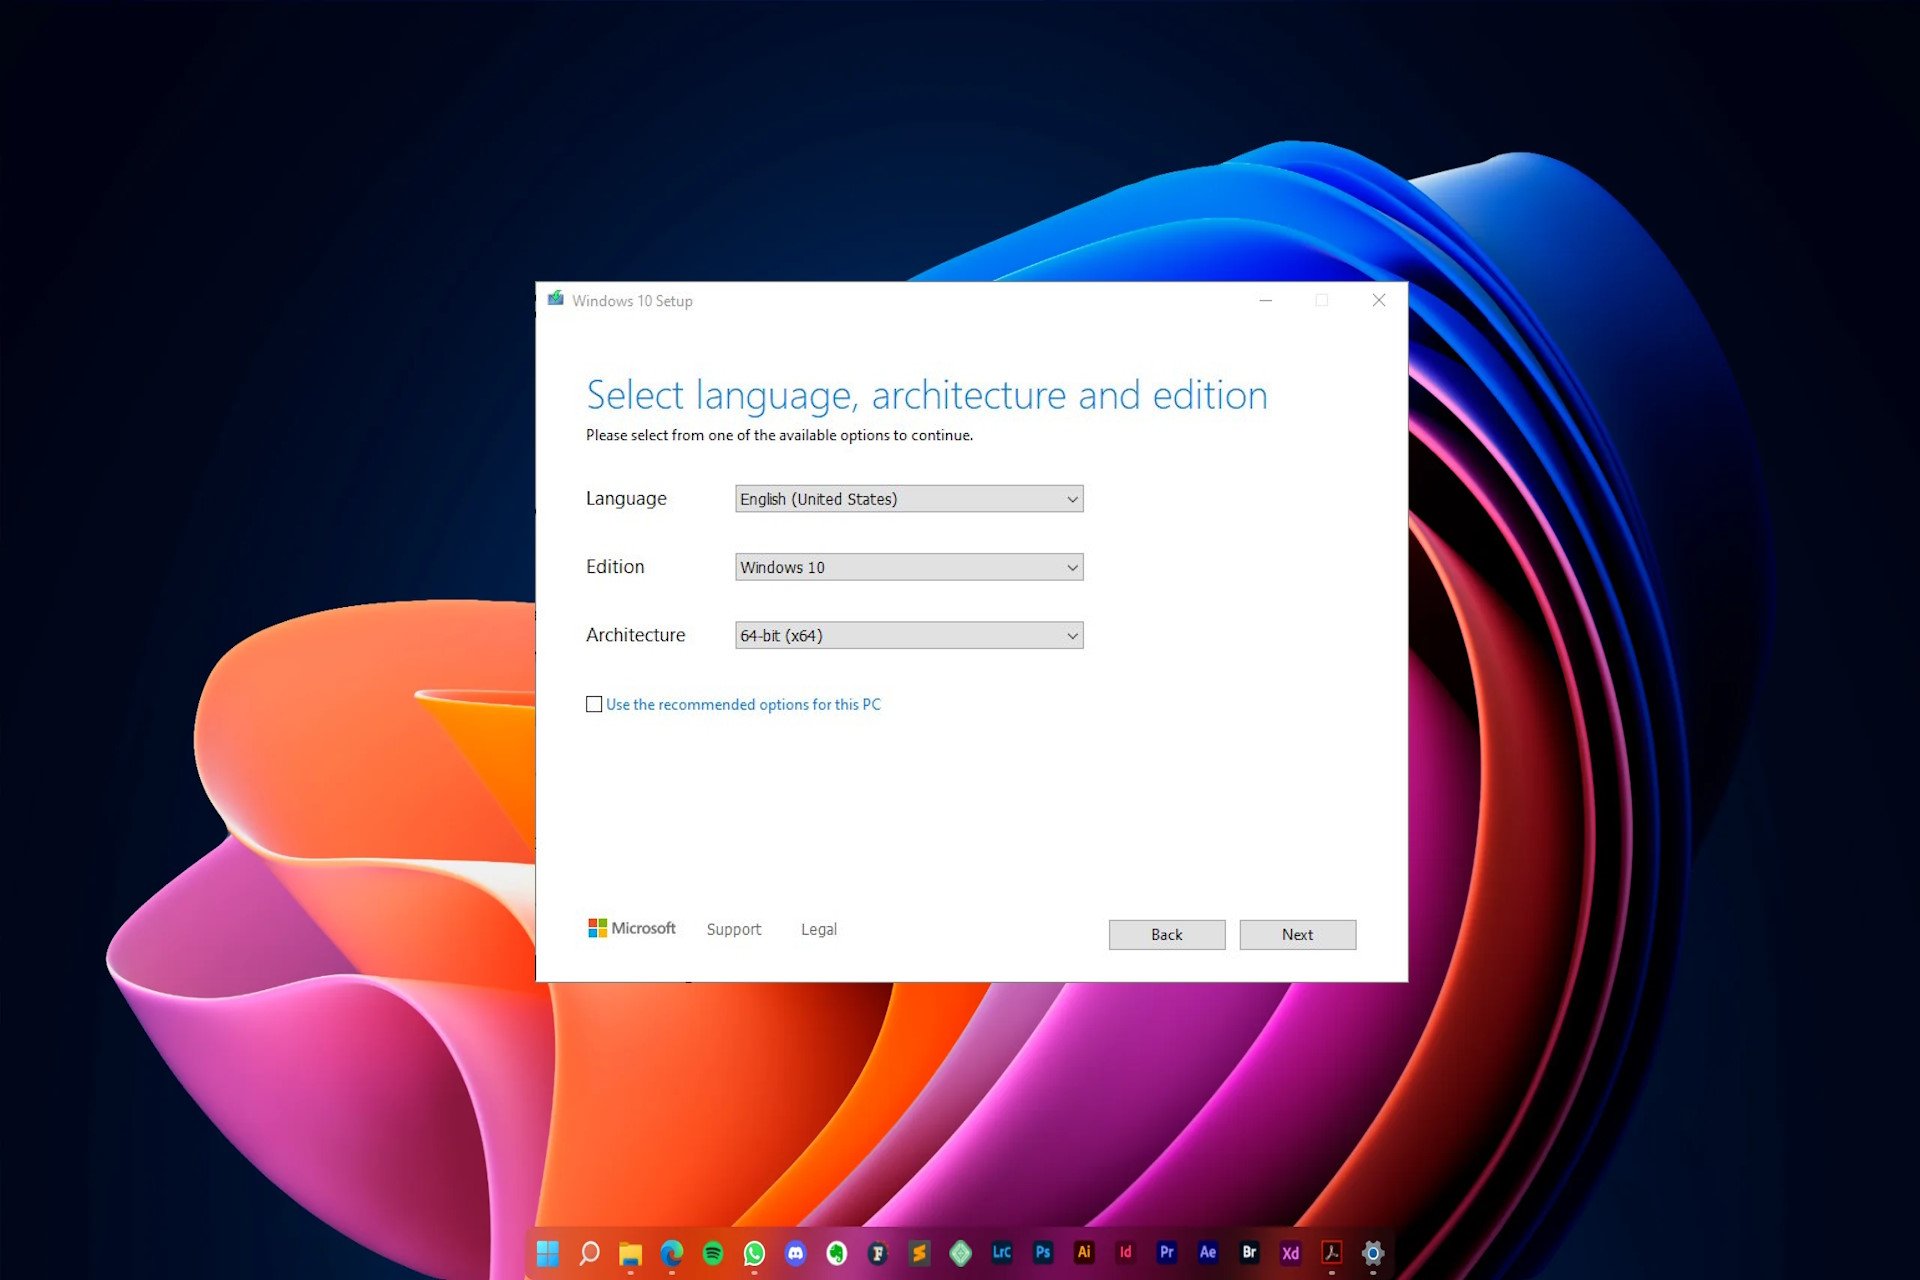
Task: Open Spotify from the taskbar
Action: (713, 1252)
